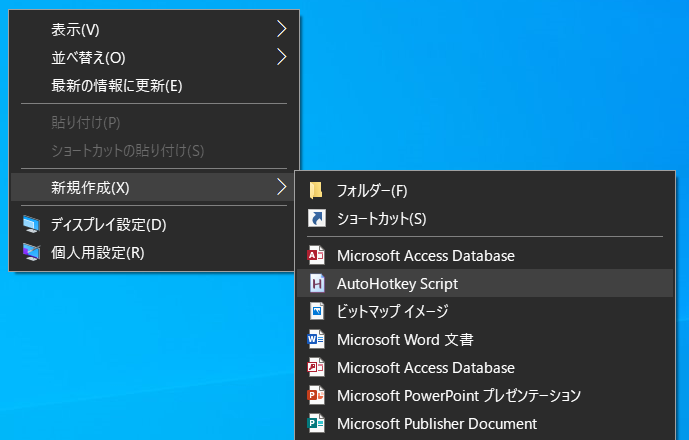Choose 最新の情報に更新(E) to refresh
Viewport: 689px width, 440px height.
tap(154, 85)
